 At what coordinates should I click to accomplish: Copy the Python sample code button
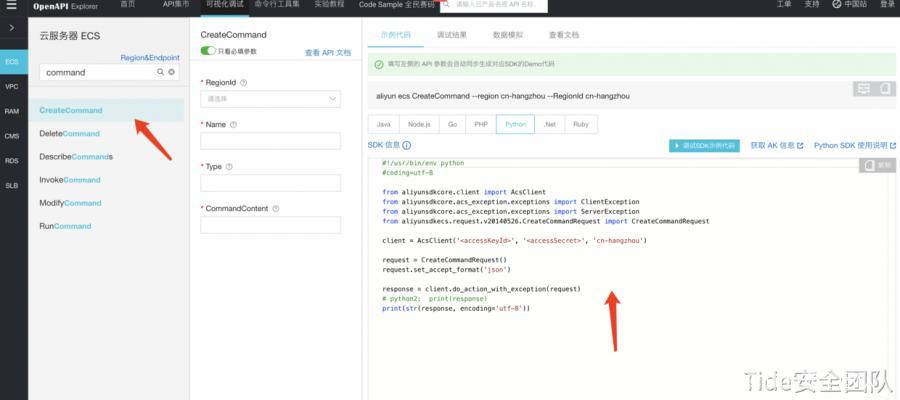click(x=878, y=165)
